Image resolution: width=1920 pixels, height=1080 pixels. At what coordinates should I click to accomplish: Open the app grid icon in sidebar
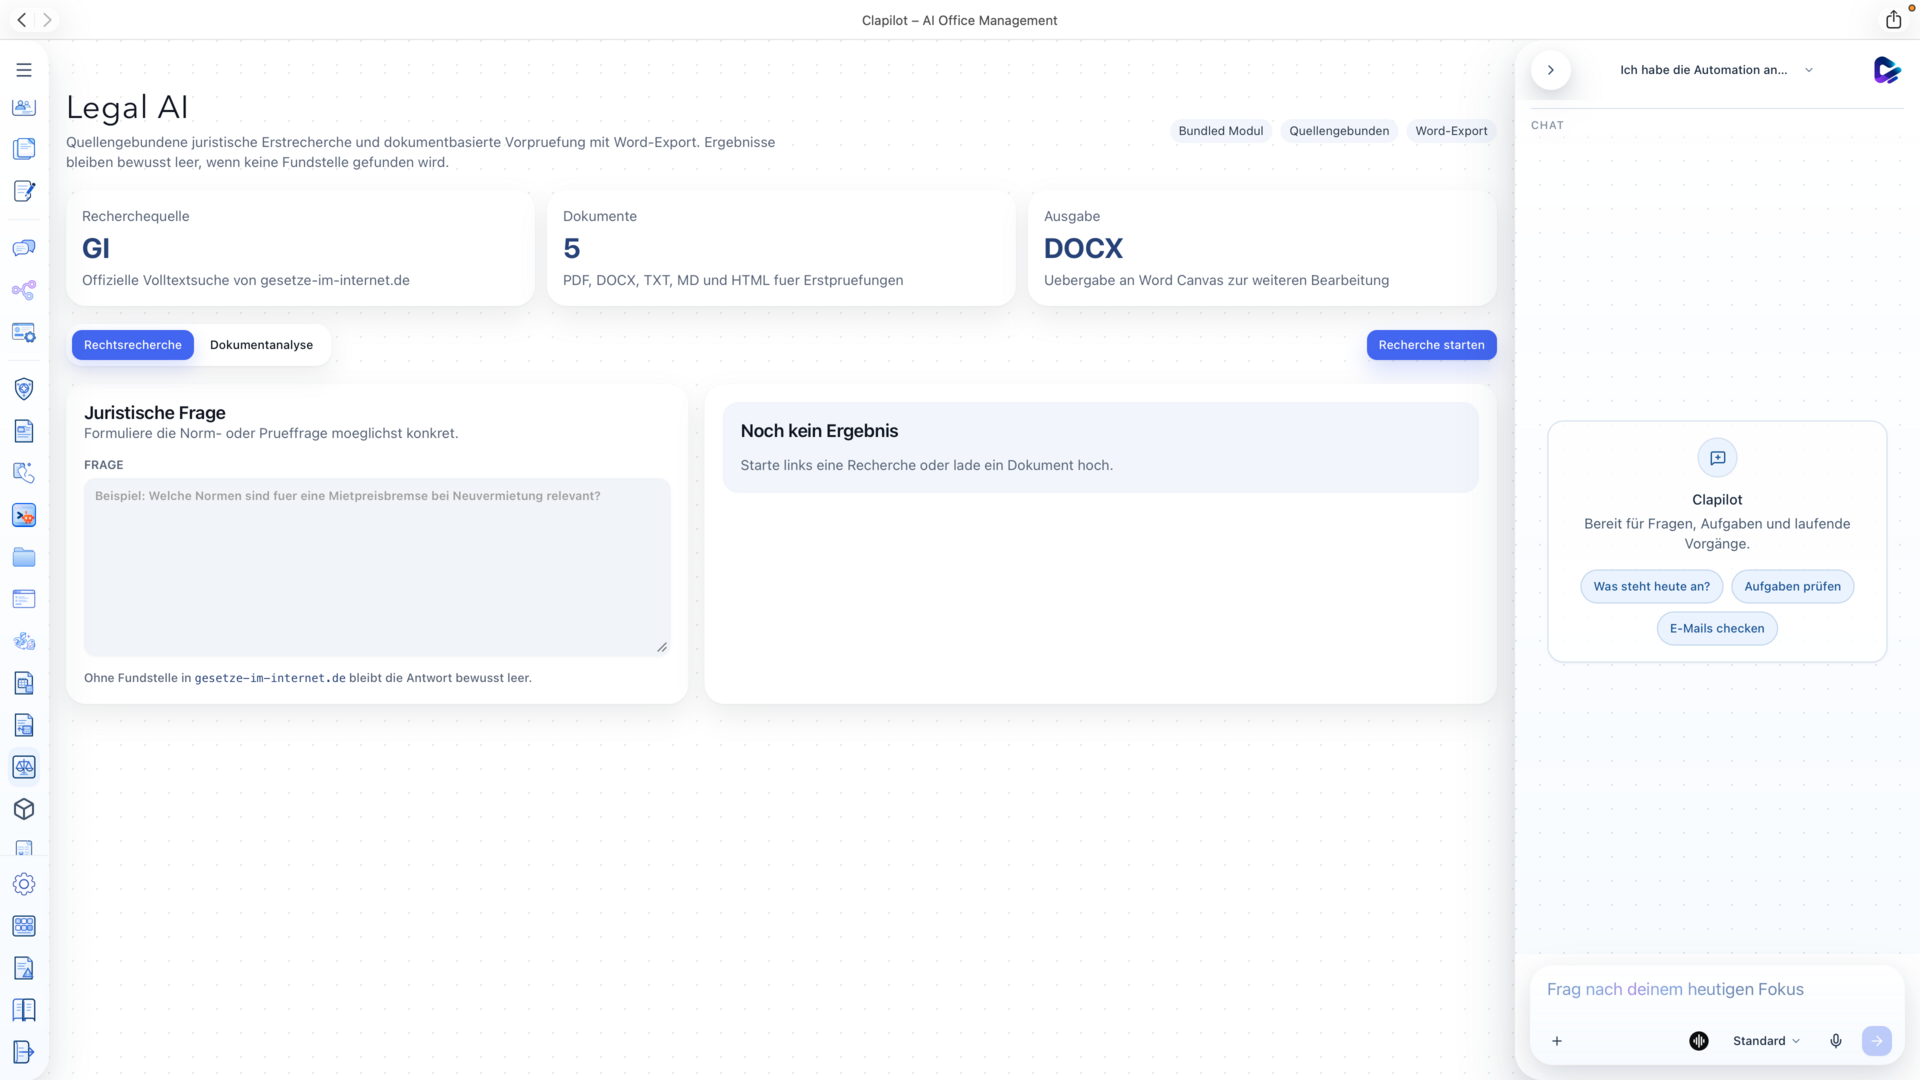coord(24,926)
